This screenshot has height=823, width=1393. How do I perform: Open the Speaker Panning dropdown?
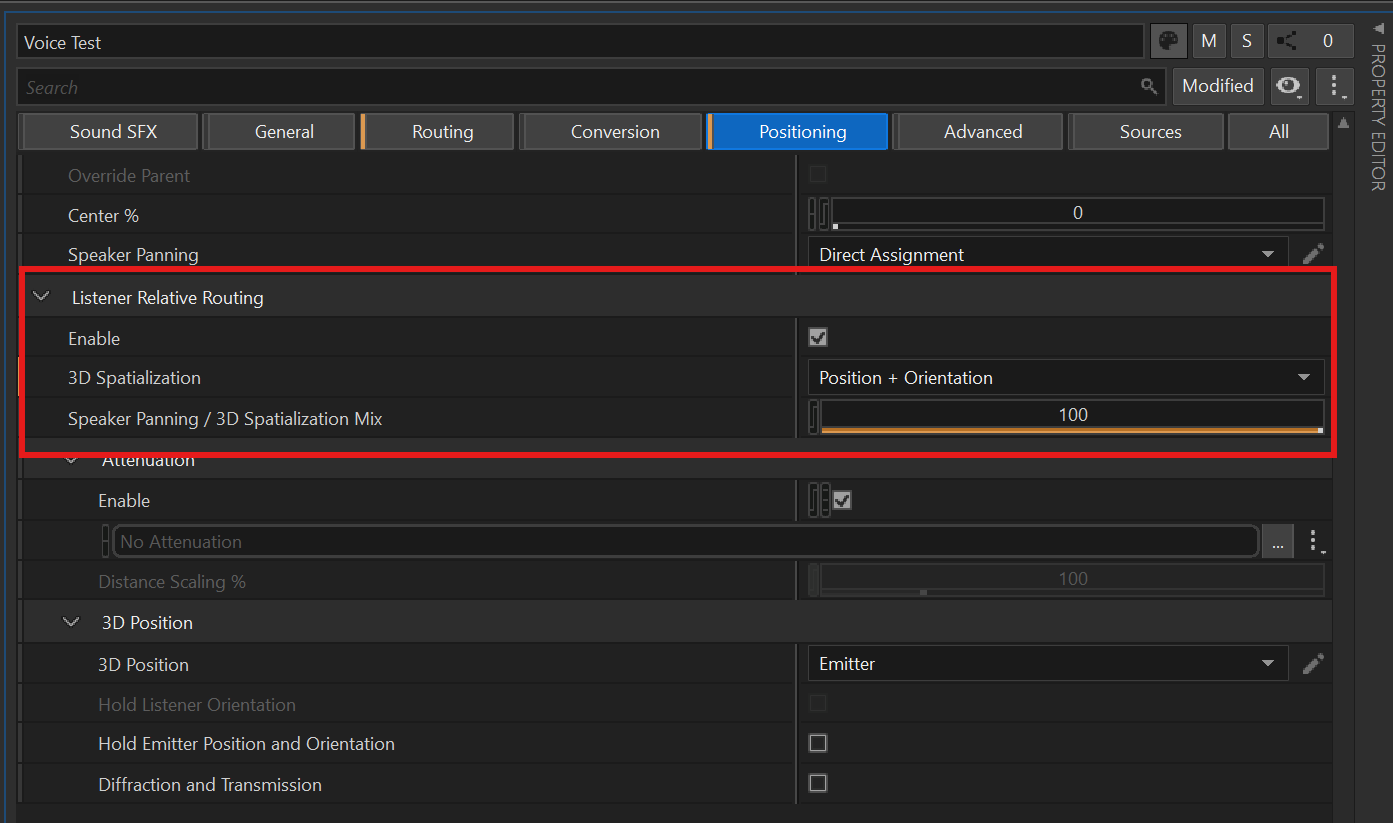1046,254
